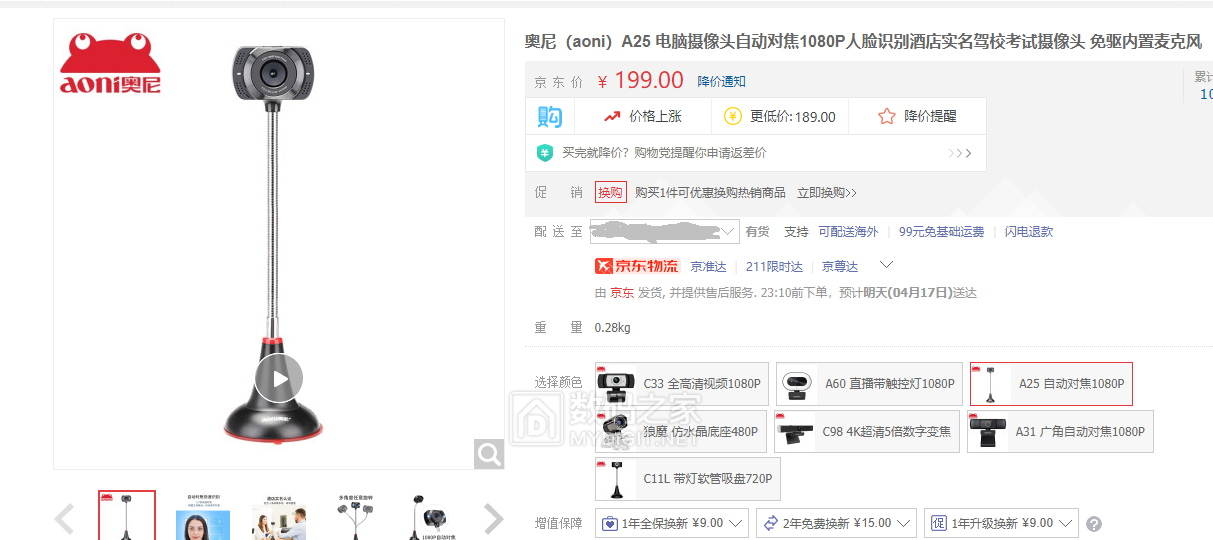Click the magnifier zoom icon on product image

click(489, 454)
